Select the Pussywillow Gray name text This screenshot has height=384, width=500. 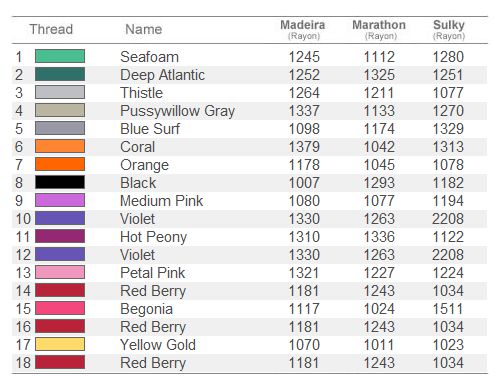click(178, 111)
